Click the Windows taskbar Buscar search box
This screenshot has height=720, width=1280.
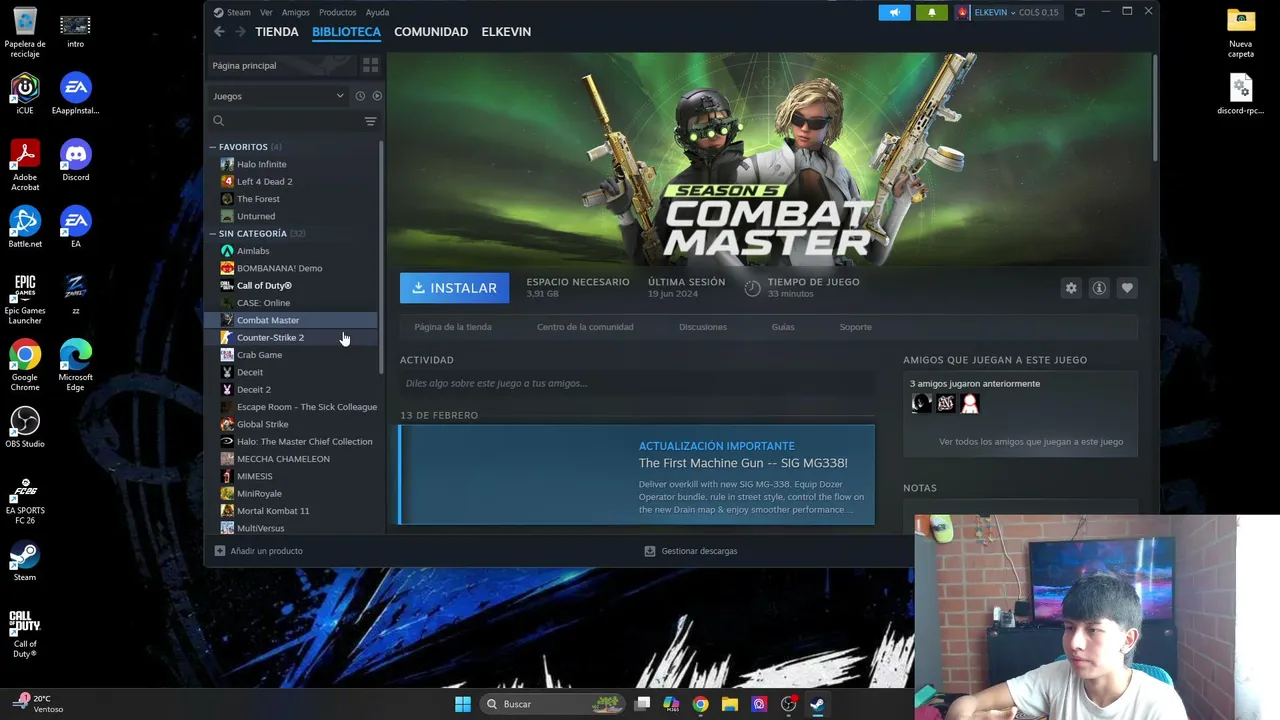551,704
